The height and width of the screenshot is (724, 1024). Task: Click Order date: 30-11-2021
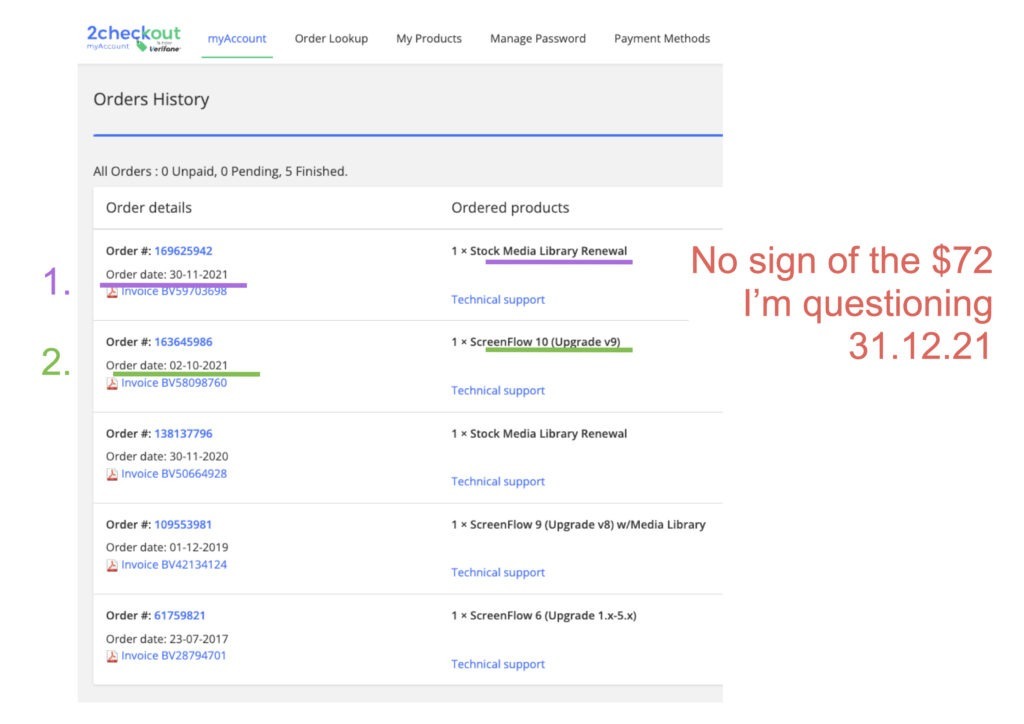(167, 274)
